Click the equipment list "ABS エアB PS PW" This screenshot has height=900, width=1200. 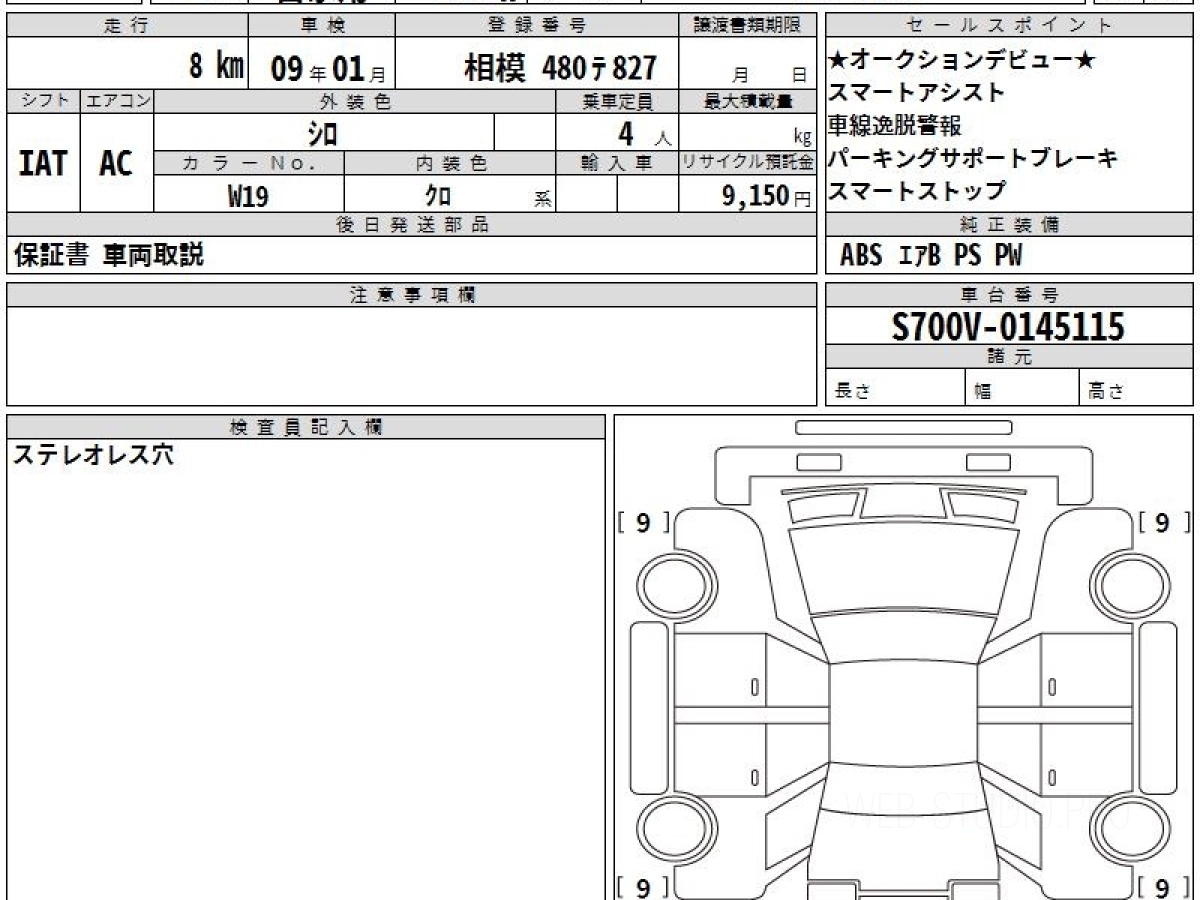point(931,256)
